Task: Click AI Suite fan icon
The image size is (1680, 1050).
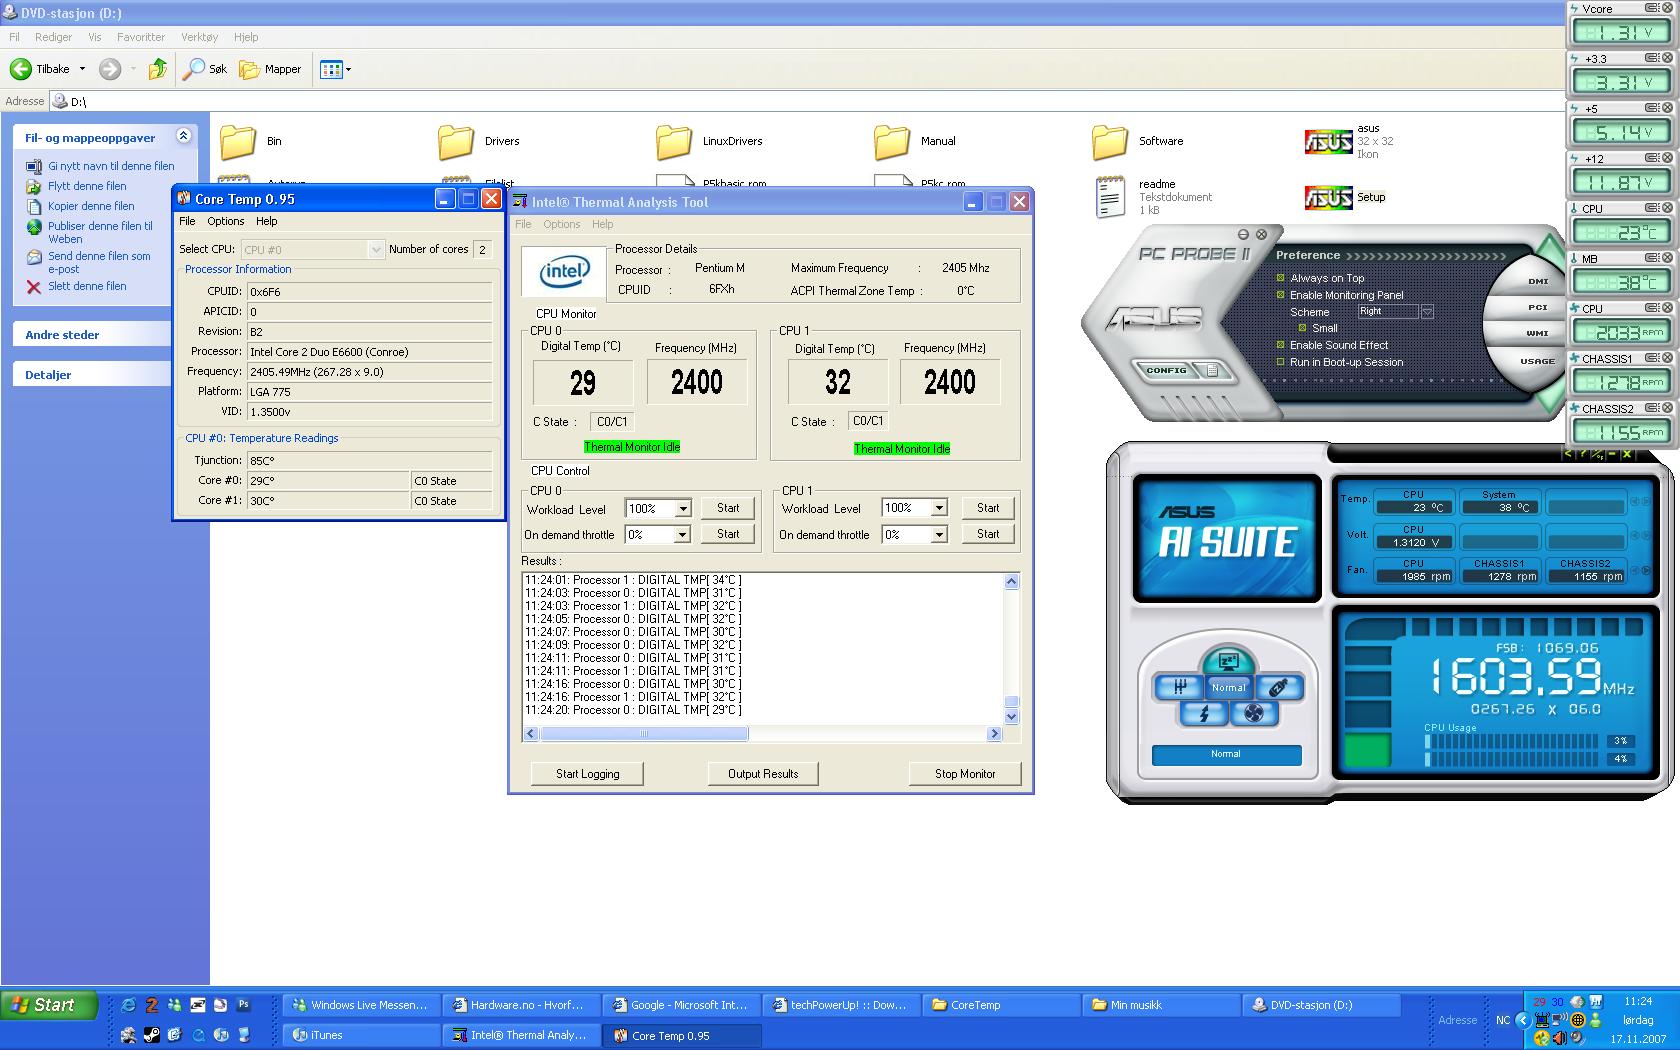Action: point(1253,713)
